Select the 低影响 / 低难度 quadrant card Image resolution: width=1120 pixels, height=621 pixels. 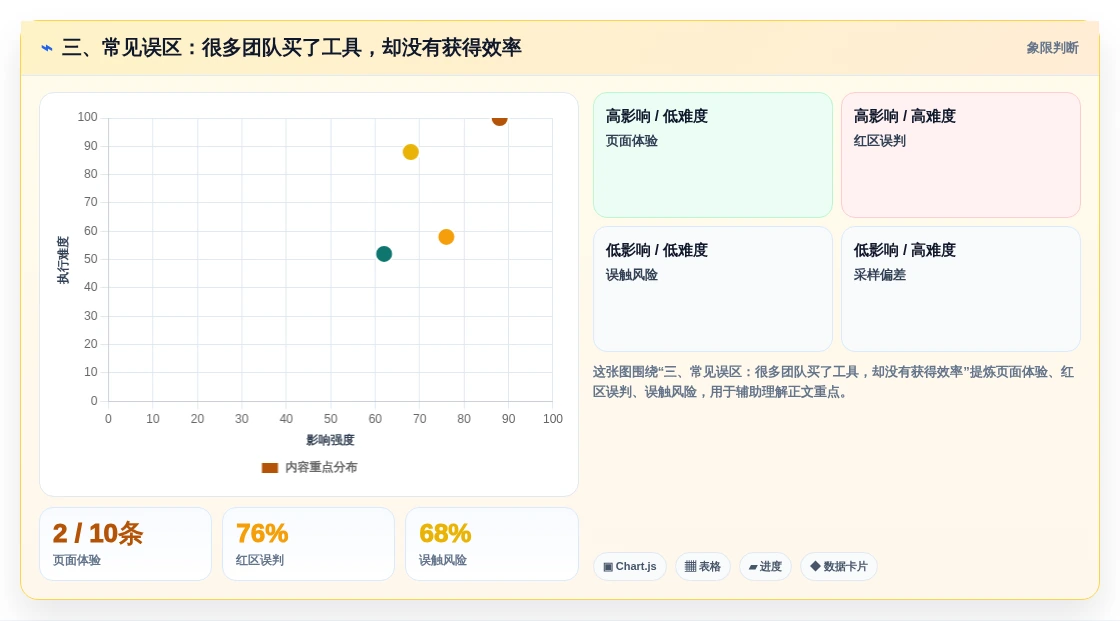[713, 289]
